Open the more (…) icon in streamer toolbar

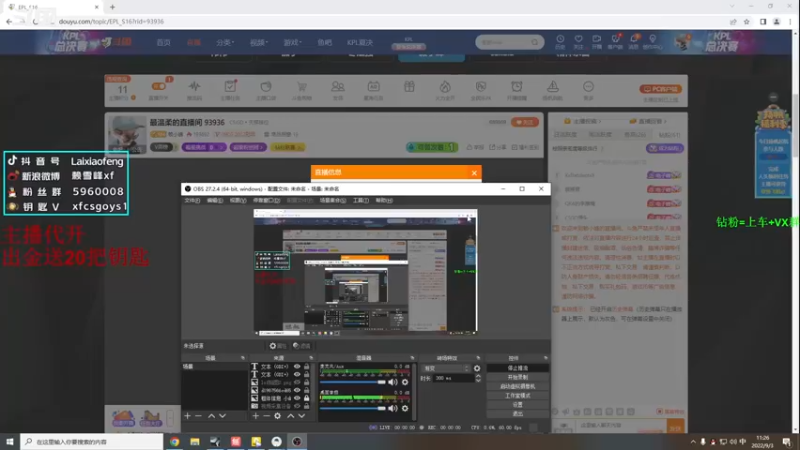pyautogui.click(x=588, y=87)
